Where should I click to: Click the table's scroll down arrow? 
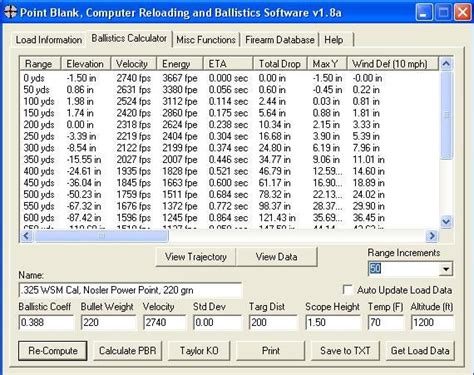[x=446, y=221]
